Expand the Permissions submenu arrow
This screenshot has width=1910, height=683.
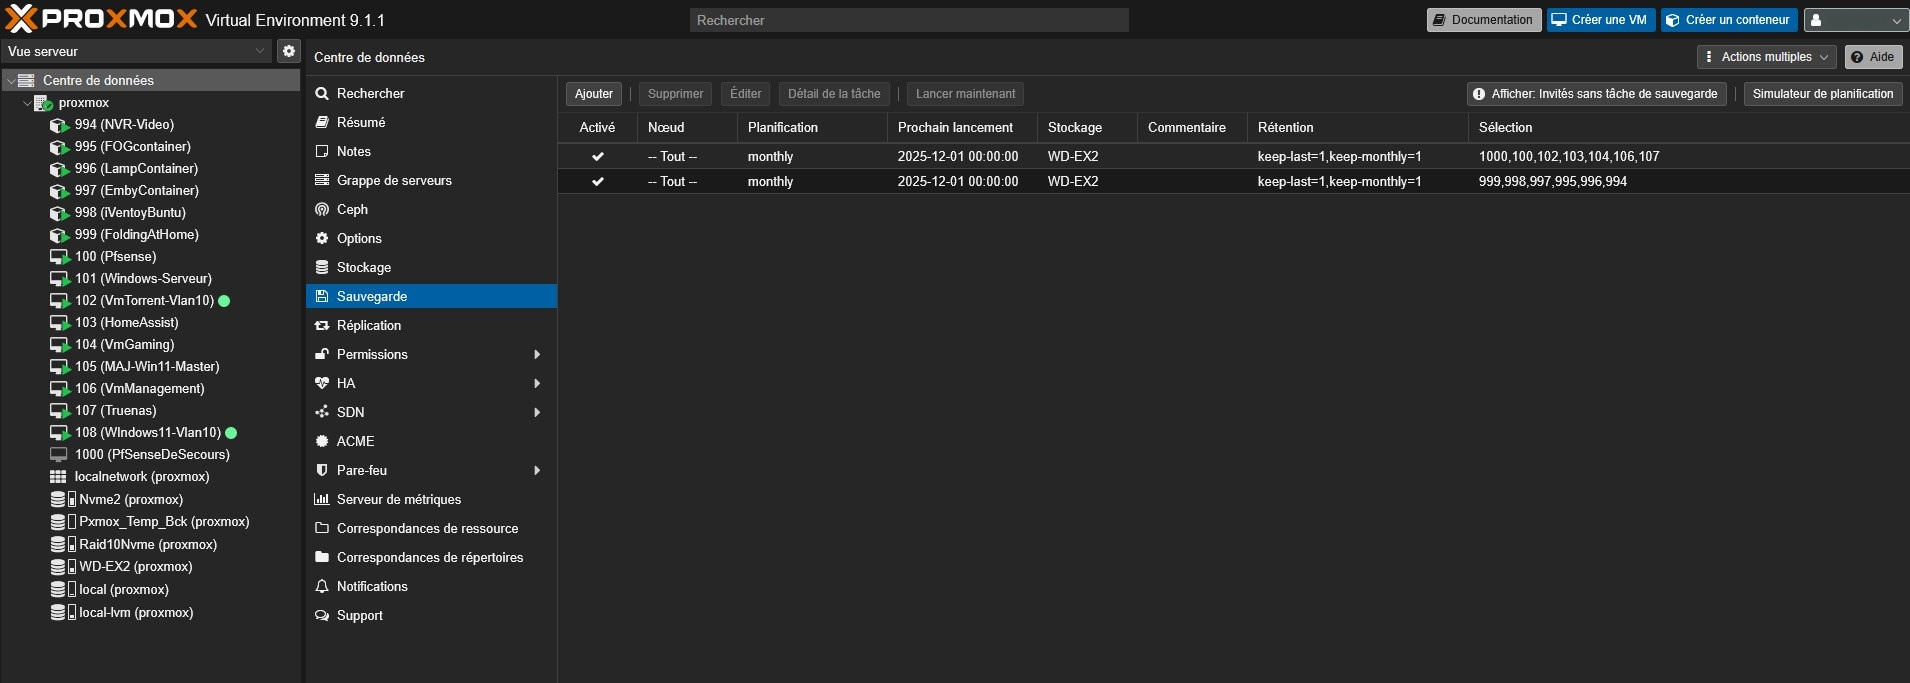tap(537, 355)
